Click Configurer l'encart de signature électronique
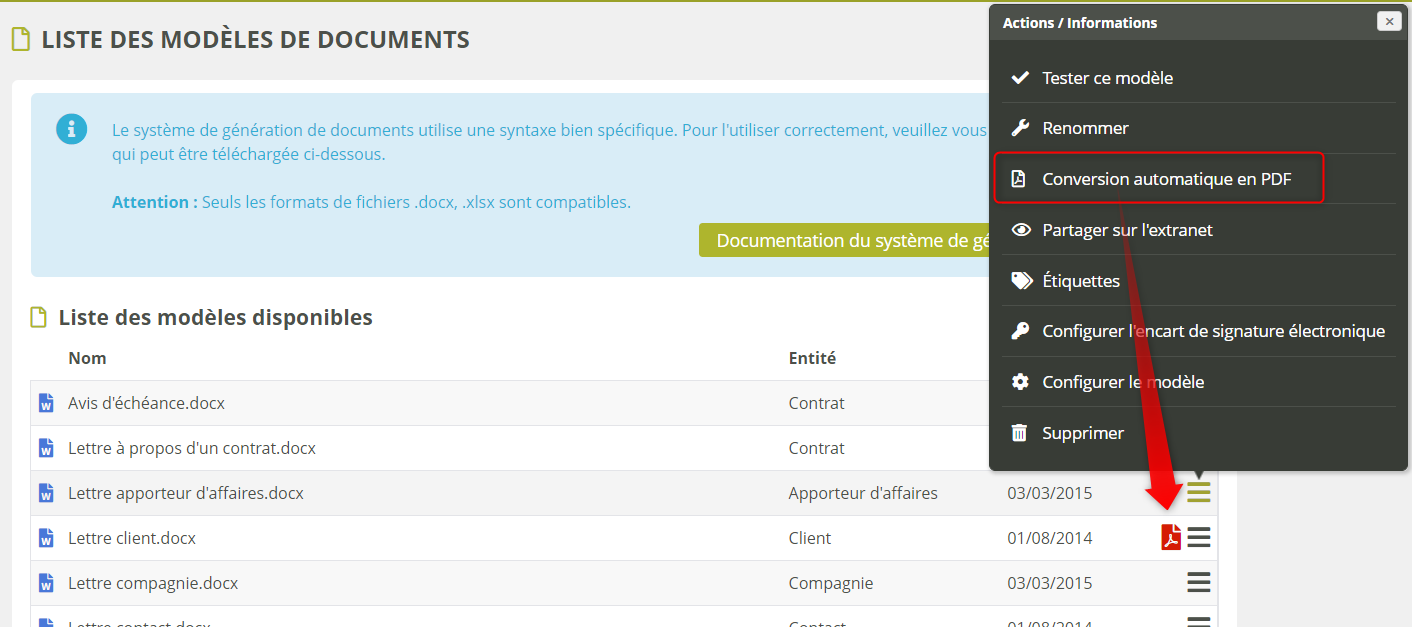This screenshot has width=1412, height=627. tap(1213, 331)
